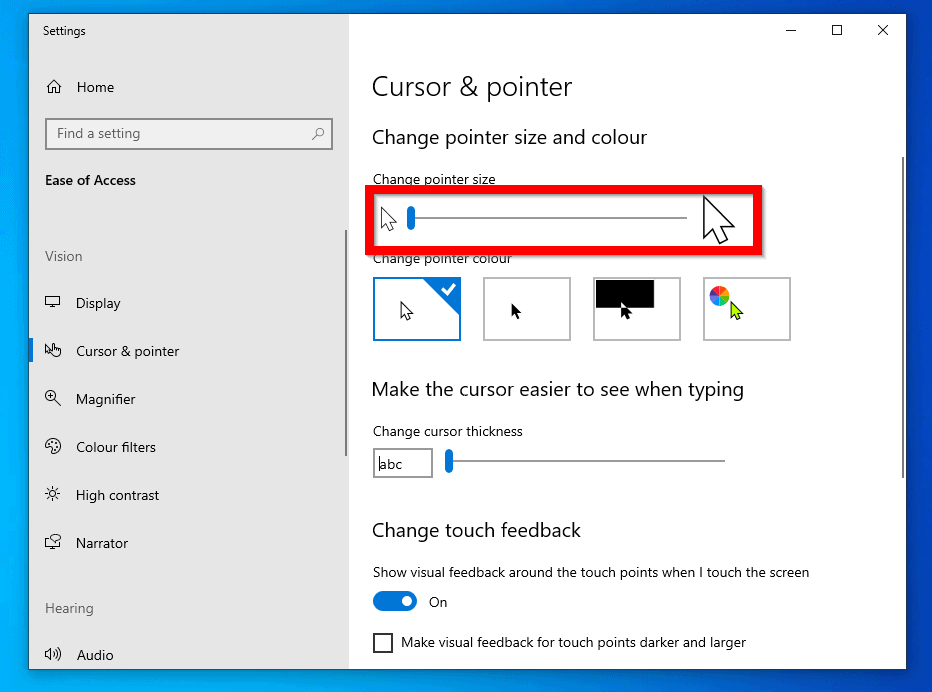
Task: Click the Colour filters palette icon
Action: tap(54, 447)
